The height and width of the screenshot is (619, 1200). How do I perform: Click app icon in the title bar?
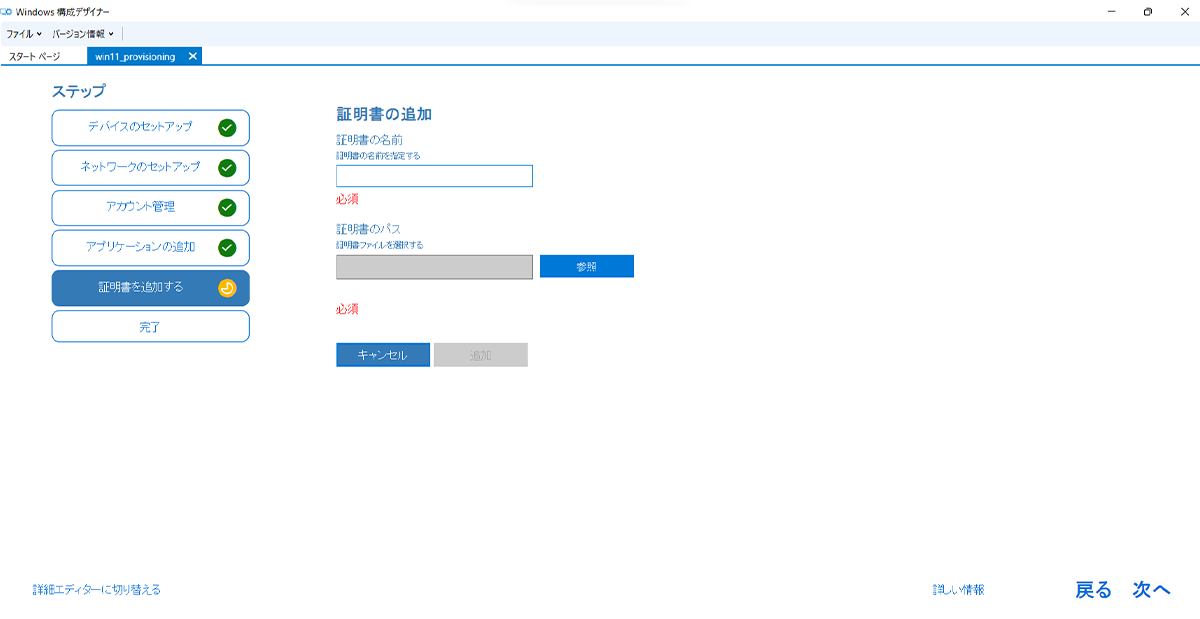10,10
